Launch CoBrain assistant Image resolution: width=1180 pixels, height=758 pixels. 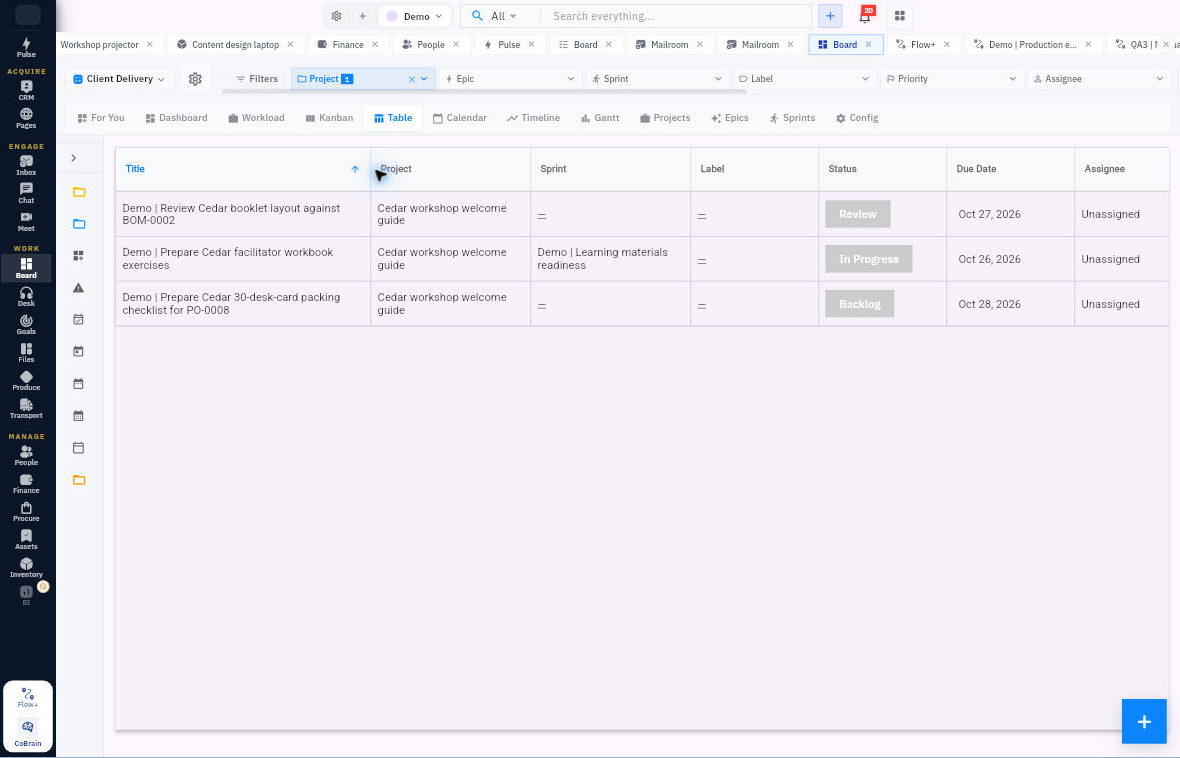coord(28,733)
